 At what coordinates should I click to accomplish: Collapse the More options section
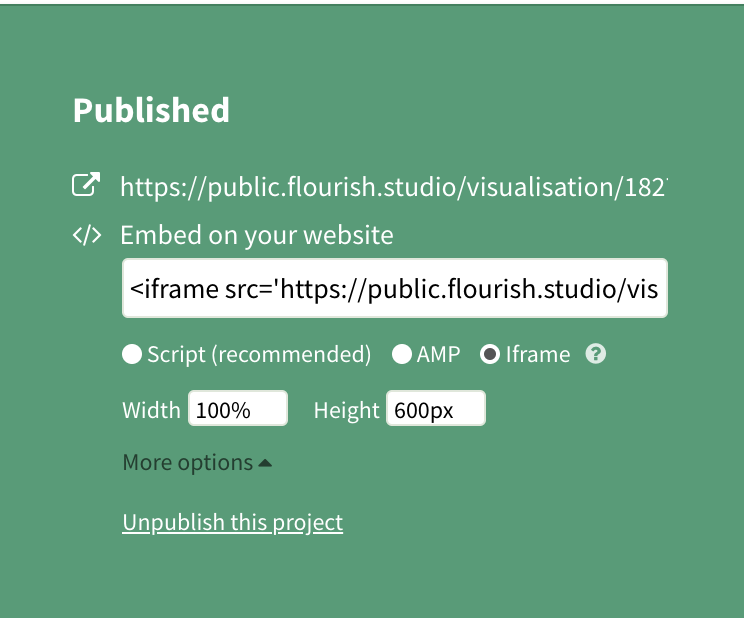pos(188,463)
